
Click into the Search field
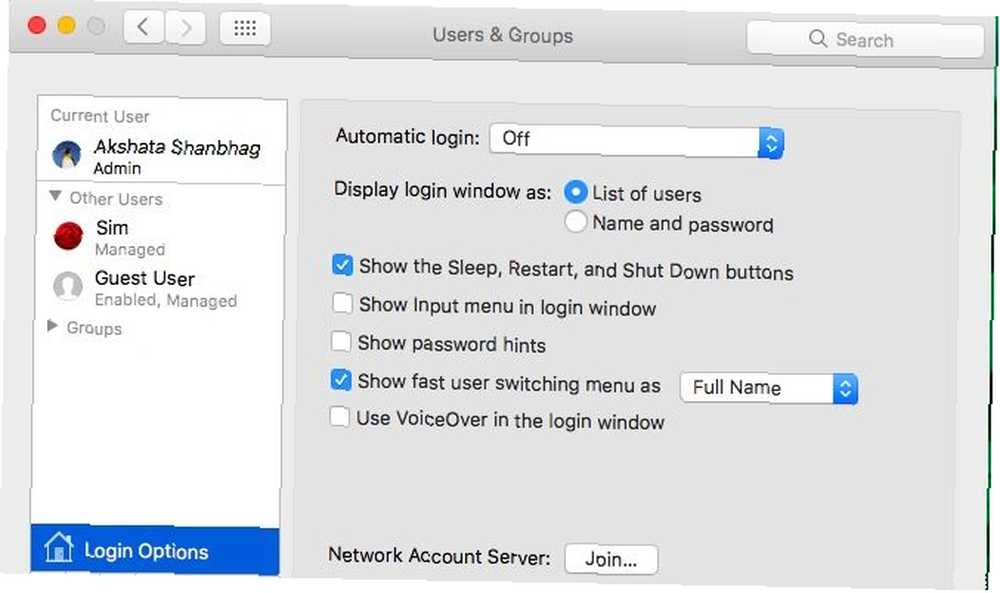[865, 40]
